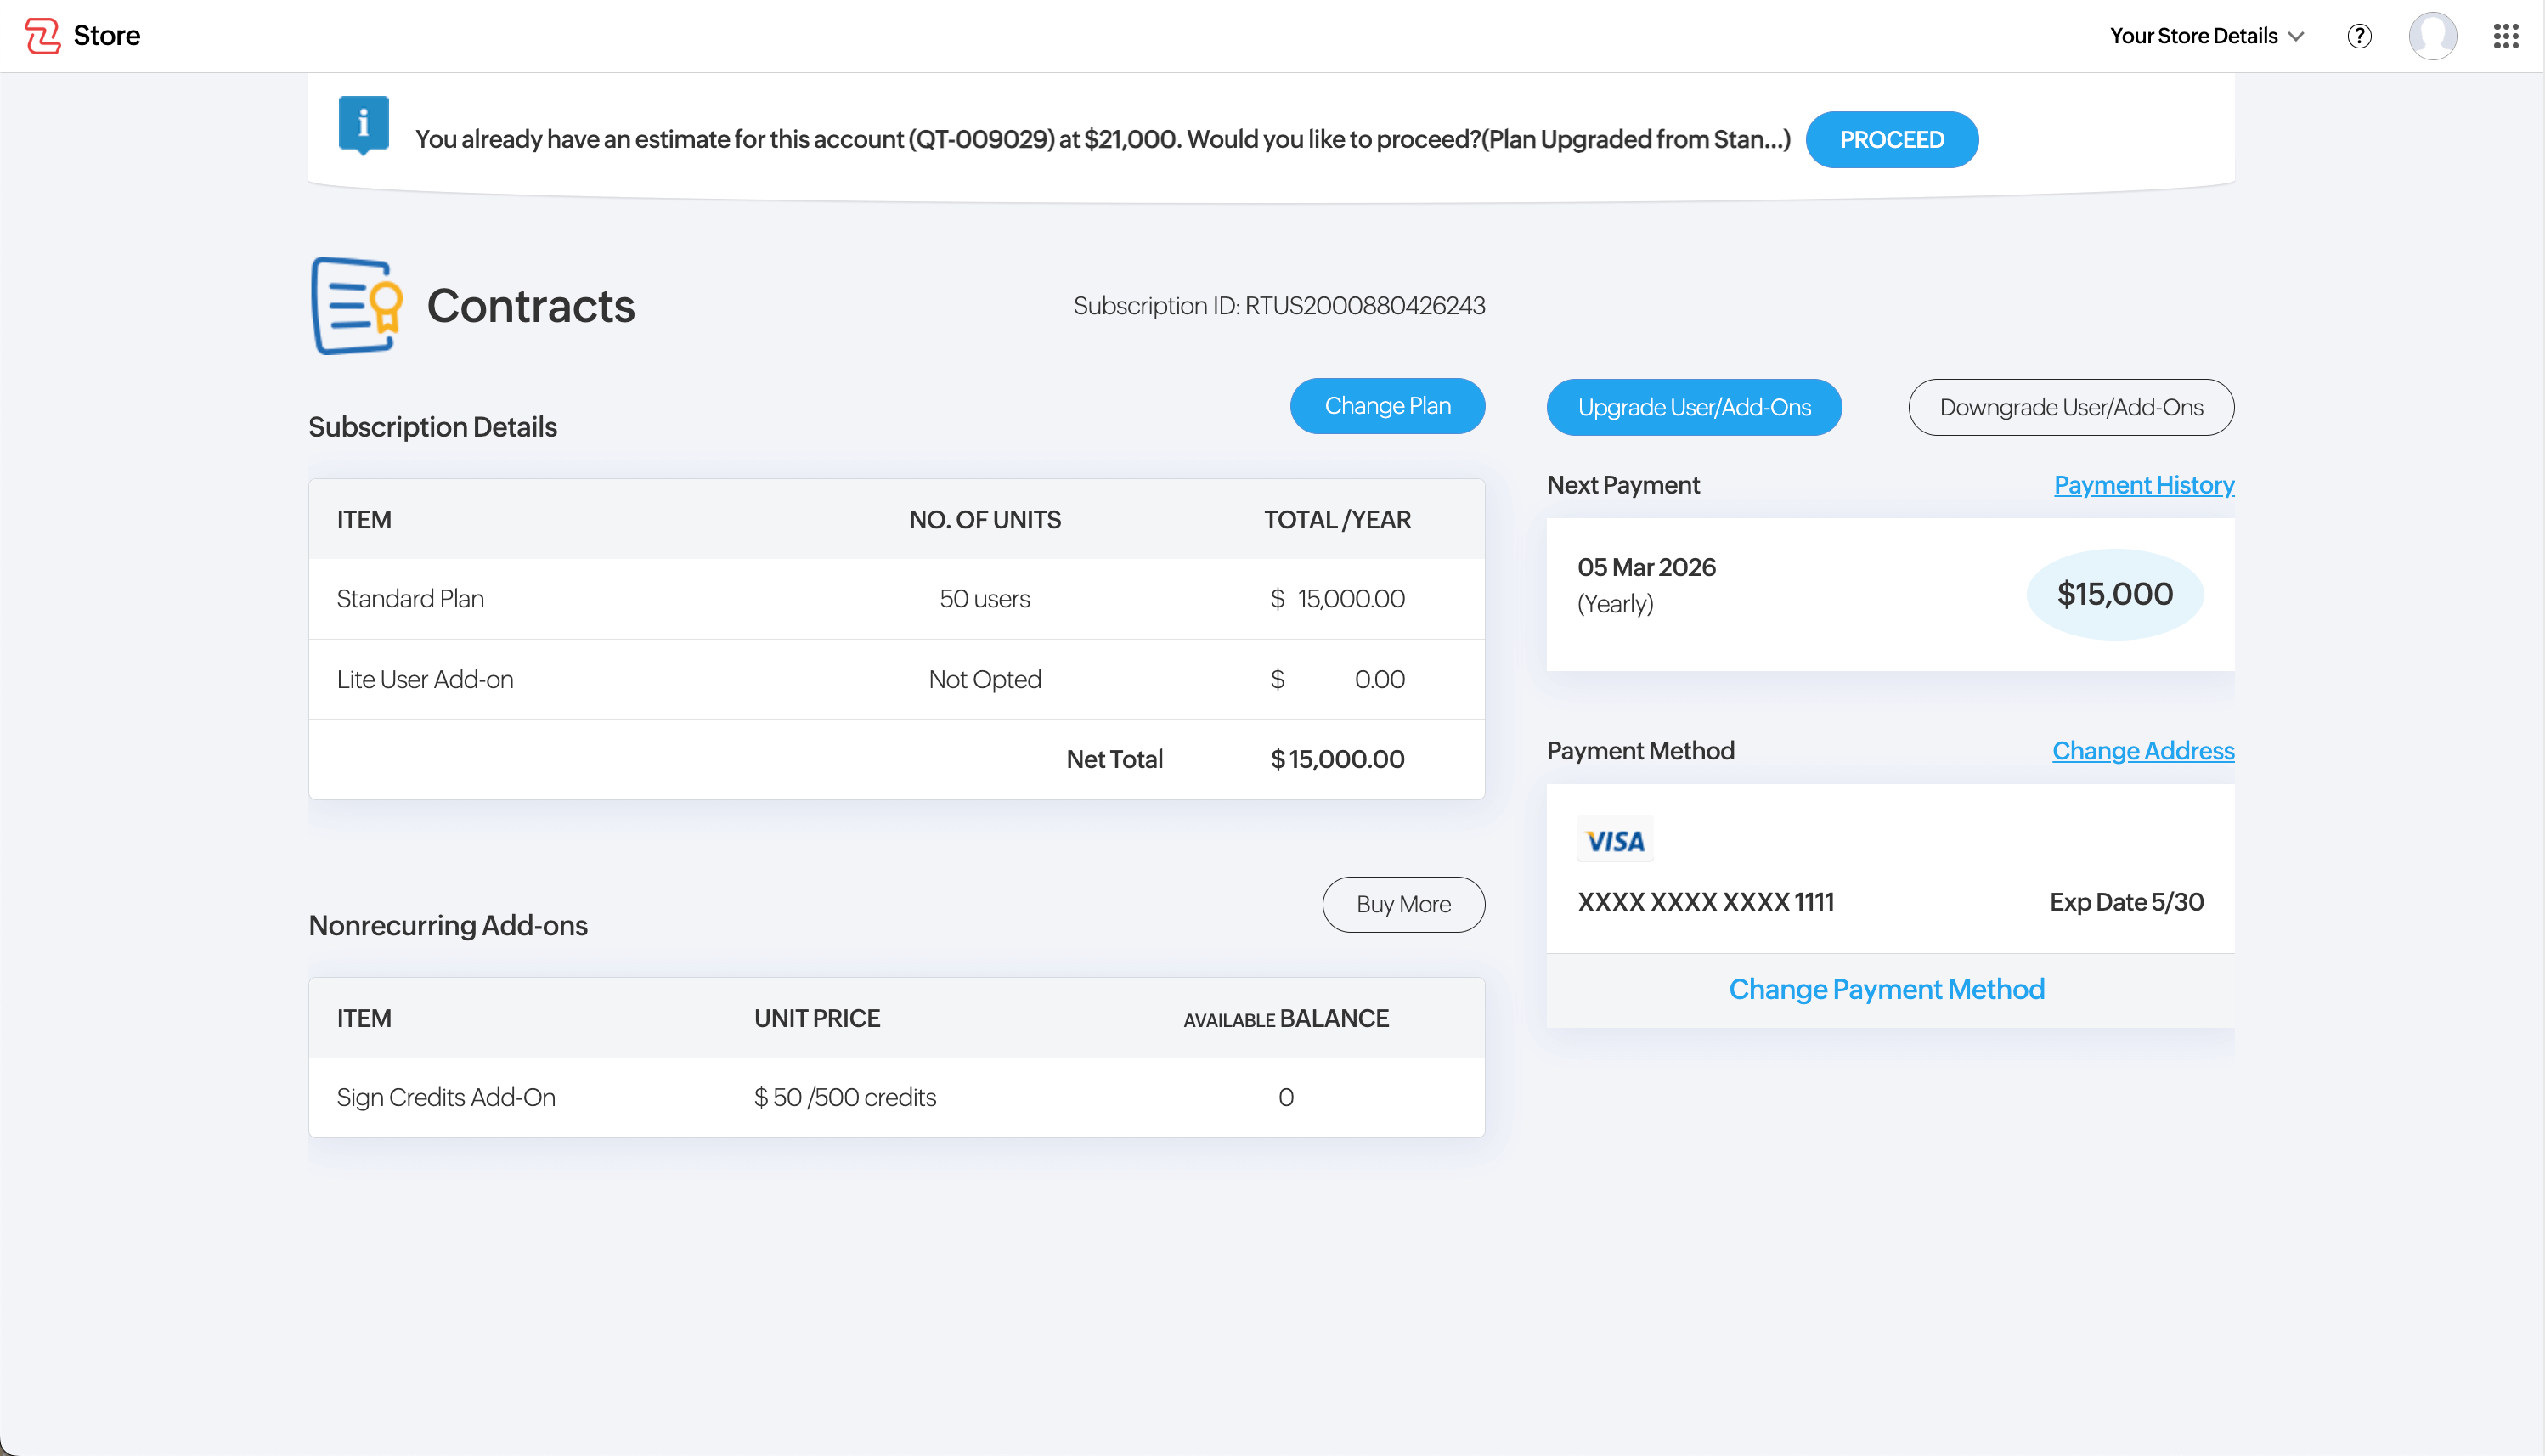Click the VISA card logo
This screenshot has height=1456, width=2545.
[x=1615, y=840]
